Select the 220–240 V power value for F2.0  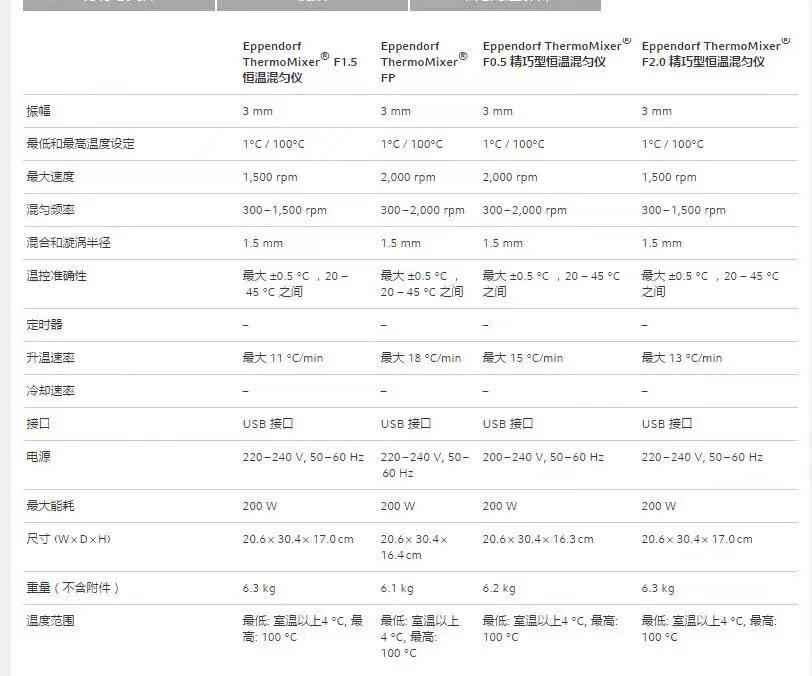[702, 457]
